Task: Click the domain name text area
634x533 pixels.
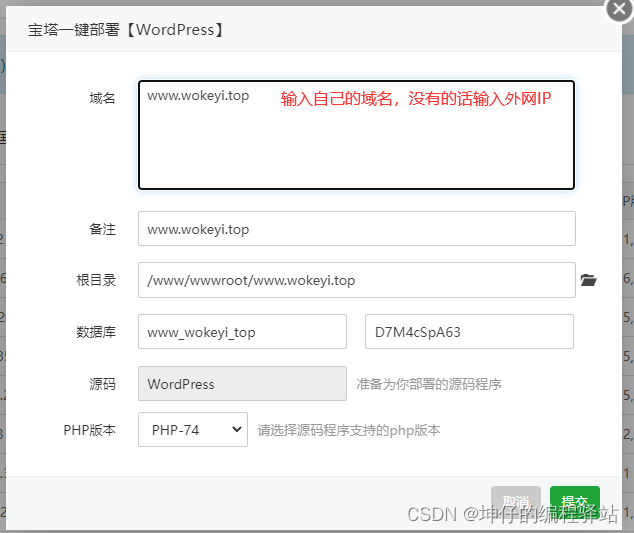Action: point(356,135)
